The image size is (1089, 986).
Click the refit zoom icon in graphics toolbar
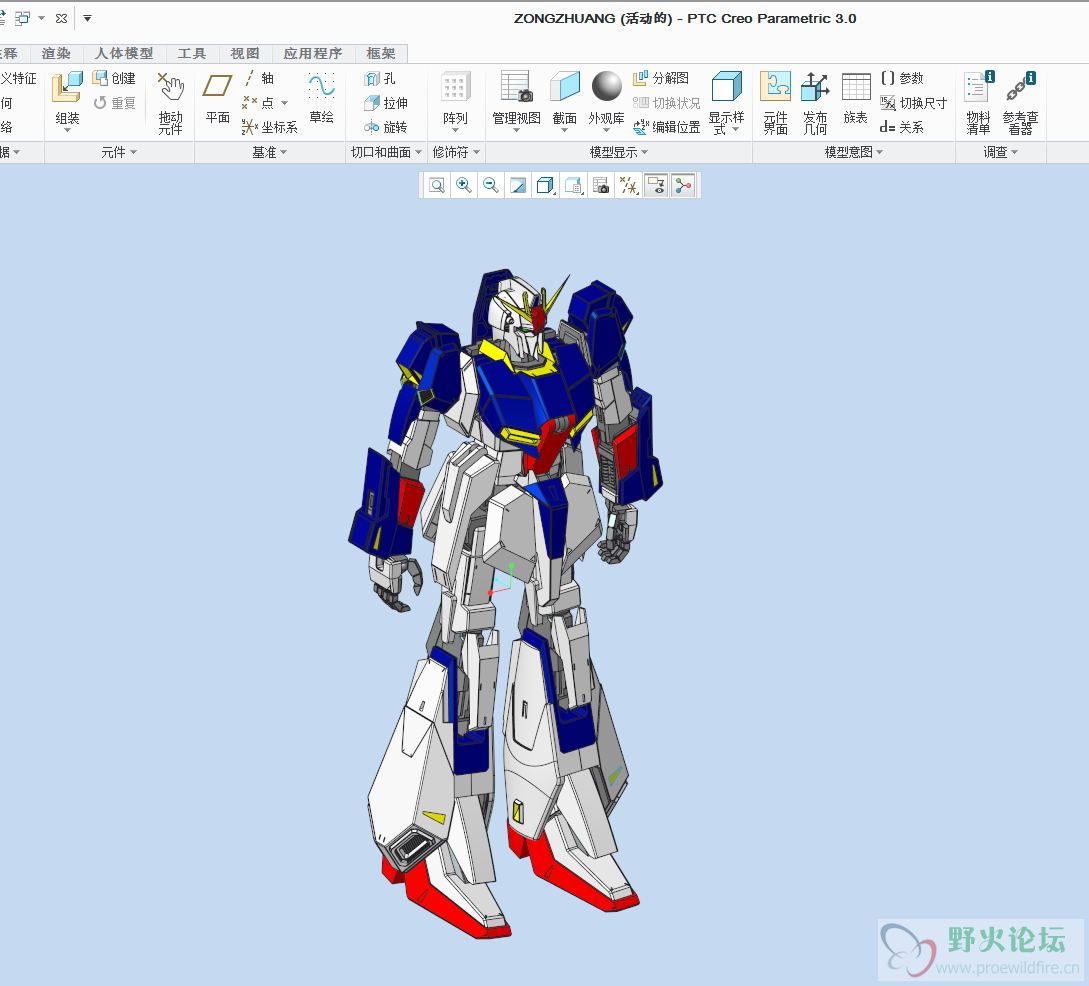pos(437,185)
